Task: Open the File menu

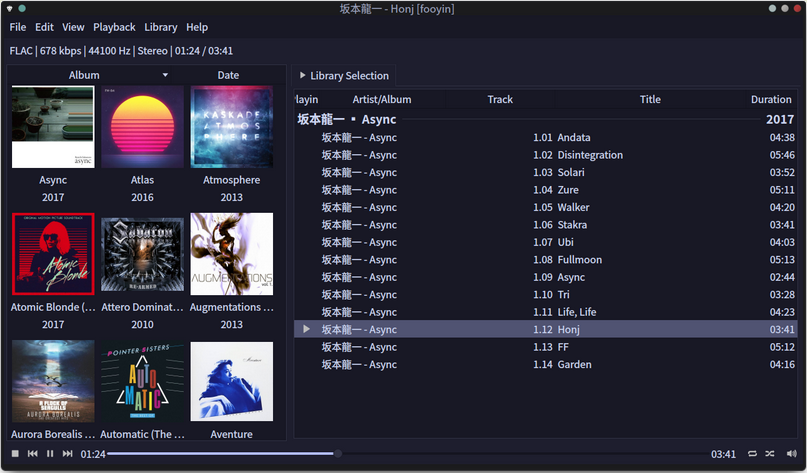Action: pyautogui.click(x=17, y=27)
